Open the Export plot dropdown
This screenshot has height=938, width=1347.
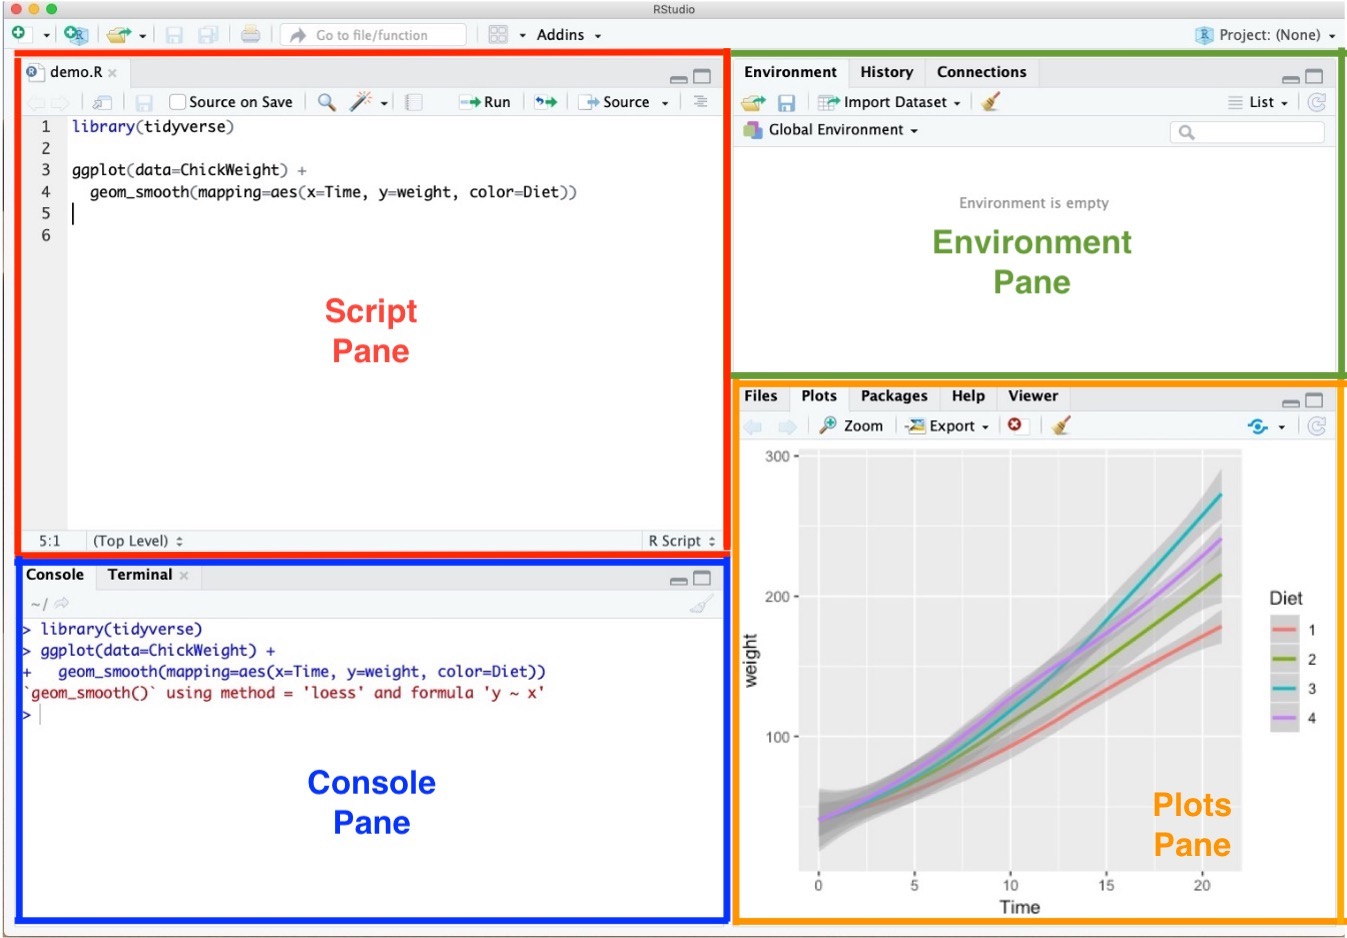[948, 426]
